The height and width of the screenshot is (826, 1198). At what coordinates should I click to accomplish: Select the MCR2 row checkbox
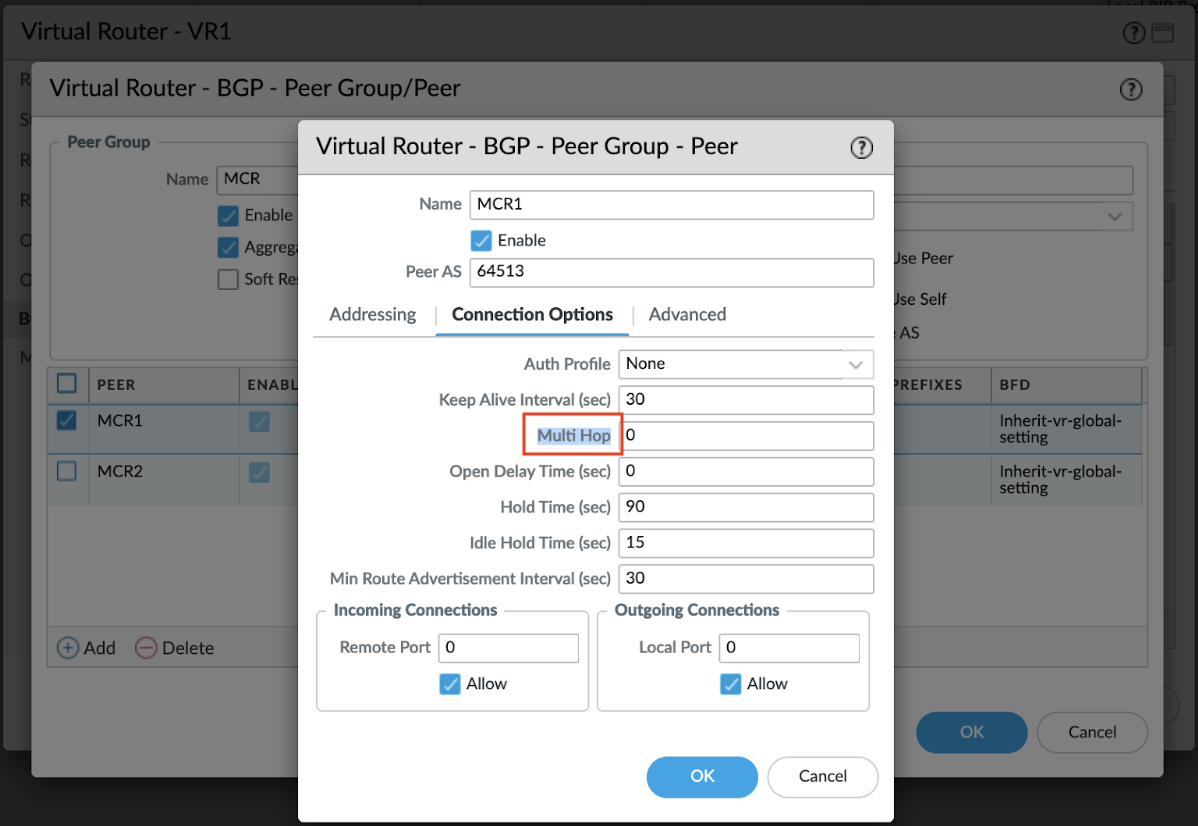67,471
